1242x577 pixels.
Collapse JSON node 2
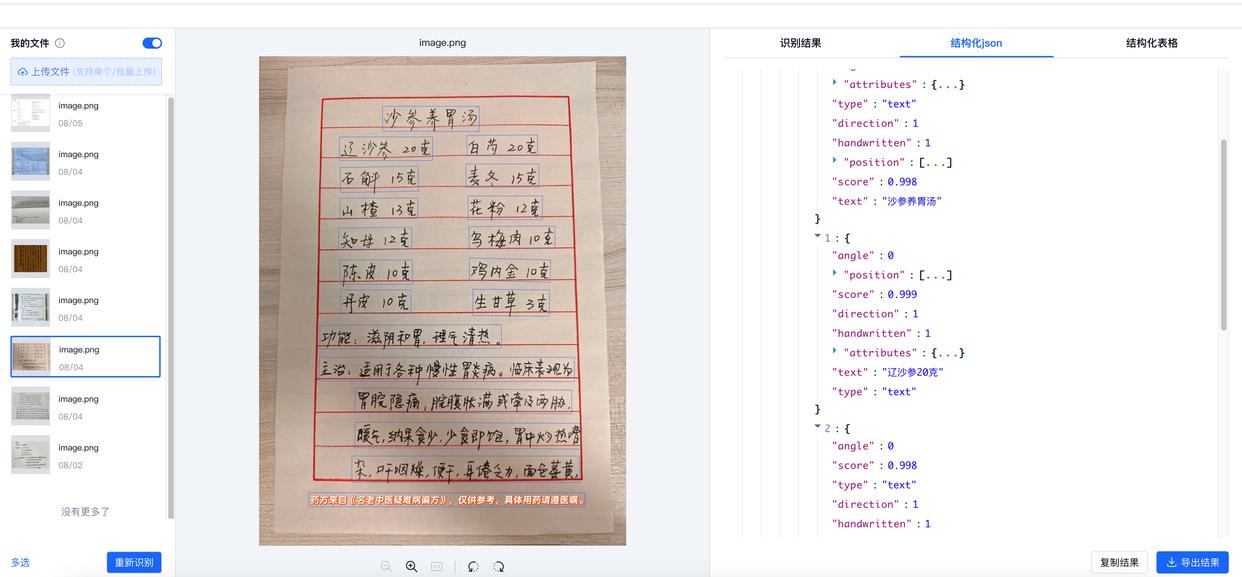click(x=818, y=427)
